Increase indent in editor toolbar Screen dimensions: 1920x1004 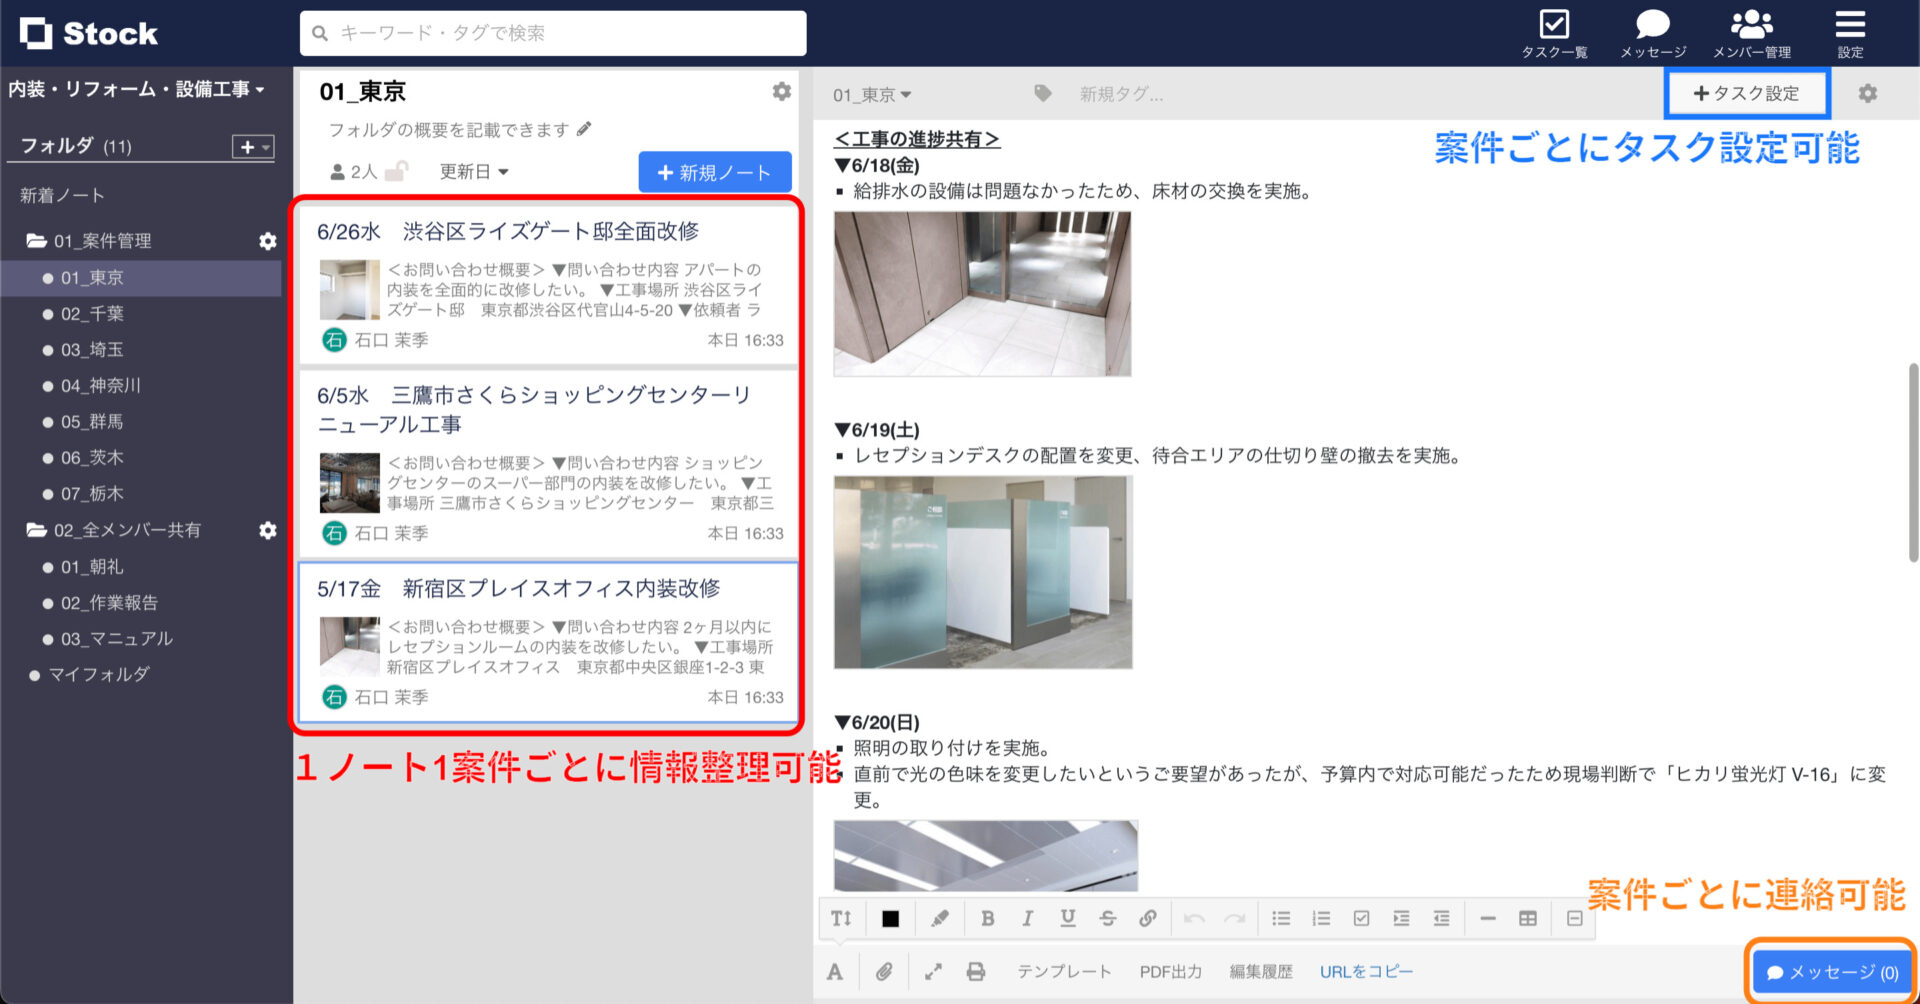(x=1401, y=918)
